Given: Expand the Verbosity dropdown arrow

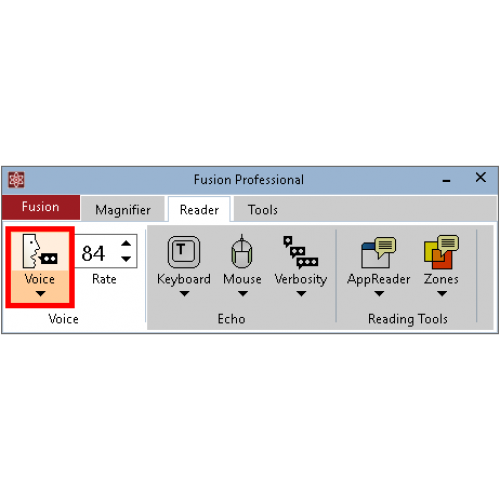Looking at the screenshot, I should pyautogui.click(x=301, y=294).
